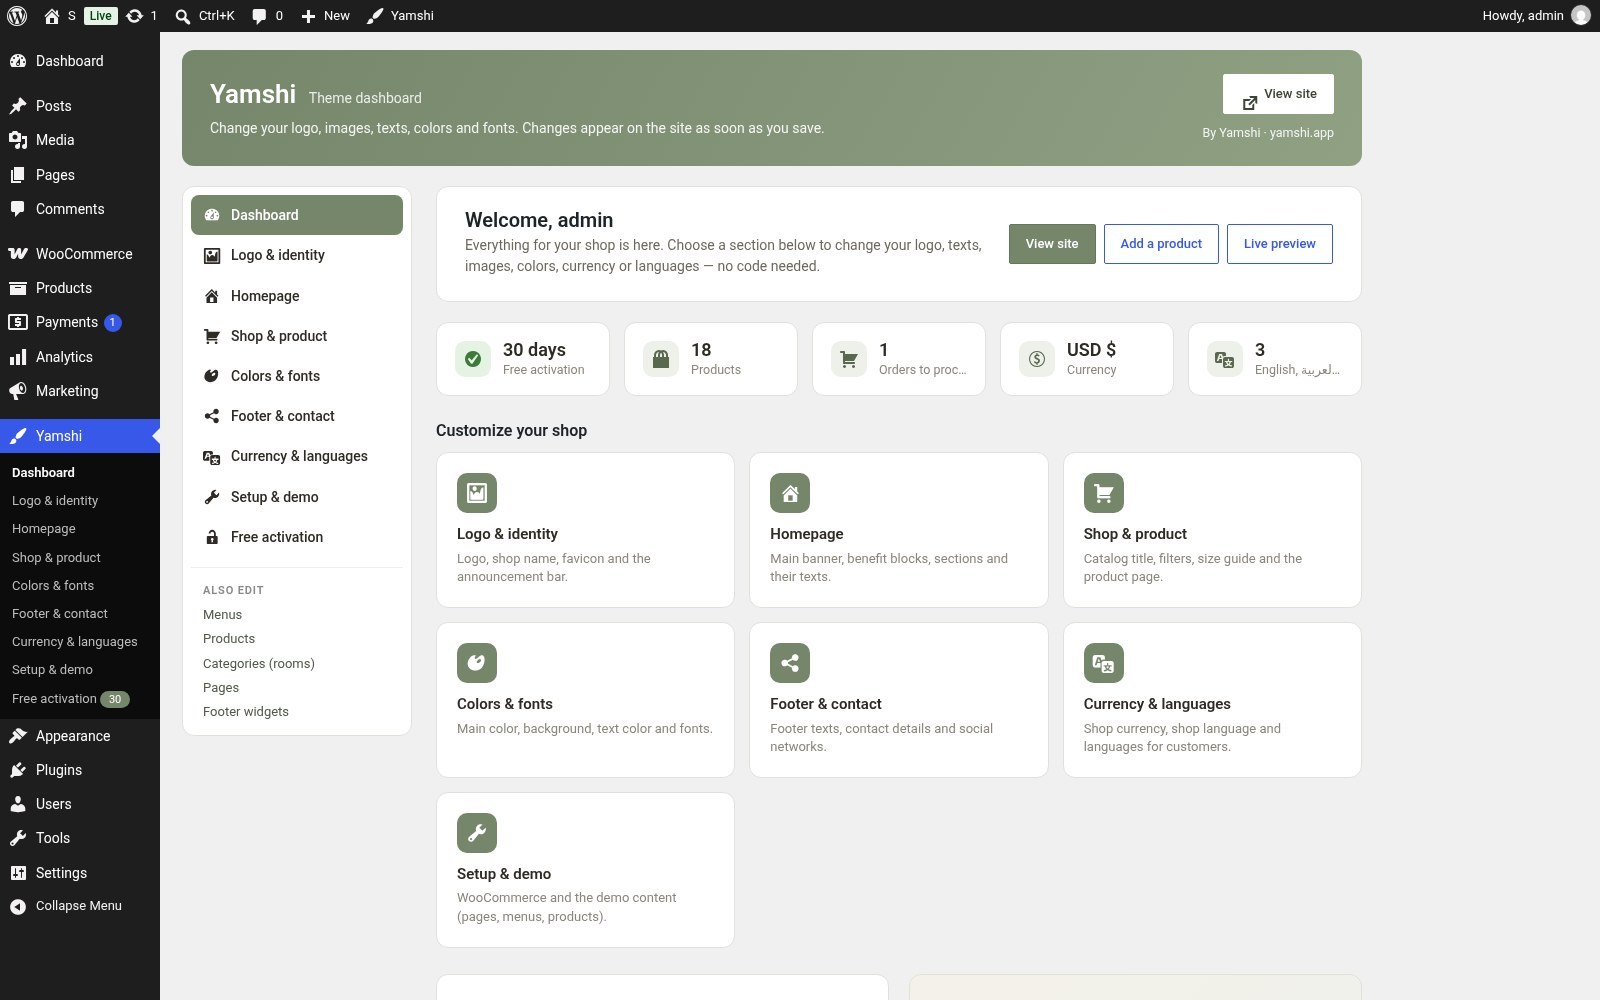1600x1000 pixels.
Task: Click the megaphone icon beside Marketing
Action: coord(18,391)
